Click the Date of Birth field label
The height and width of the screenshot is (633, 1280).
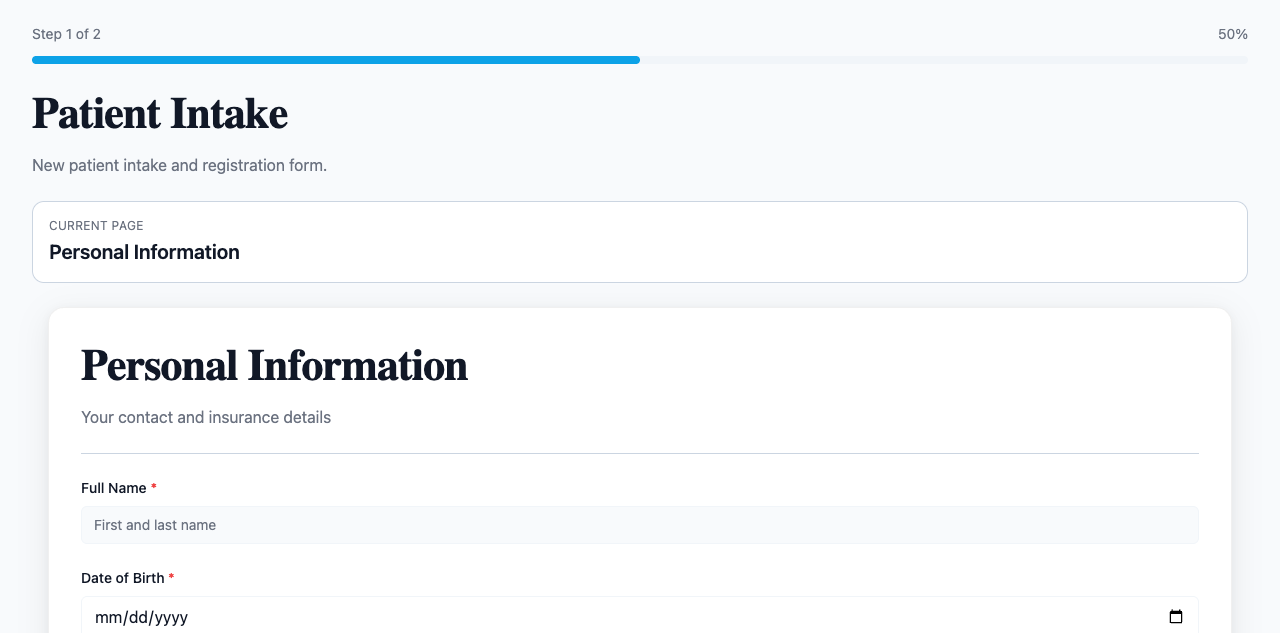coord(123,578)
